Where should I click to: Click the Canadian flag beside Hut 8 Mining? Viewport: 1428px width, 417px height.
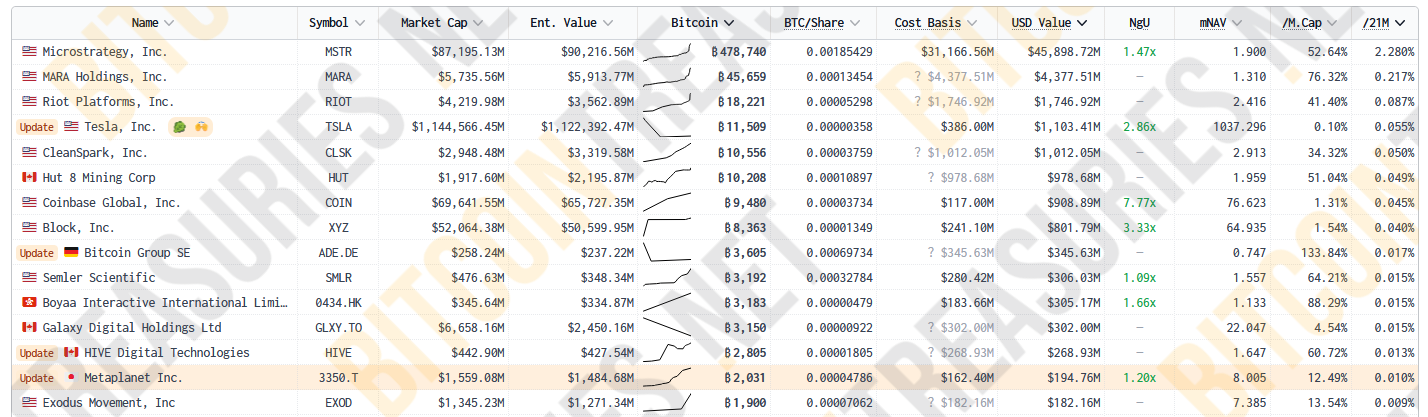pyautogui.click(x=29, y=177)
